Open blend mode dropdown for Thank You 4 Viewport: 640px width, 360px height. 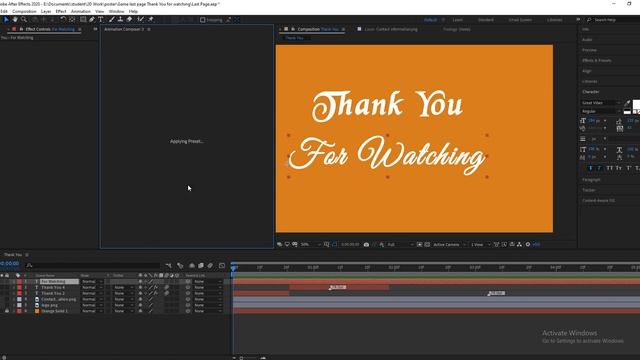[x=91, y=287]
